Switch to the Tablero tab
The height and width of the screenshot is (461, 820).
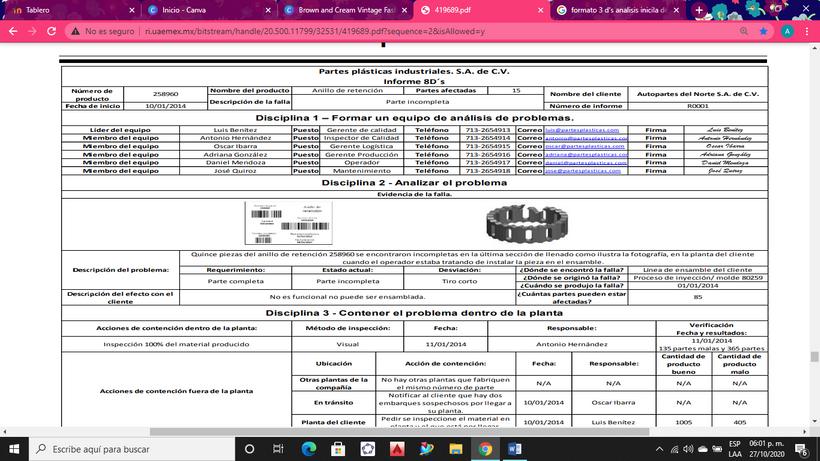pyautogui.click(x=71, y=10)
